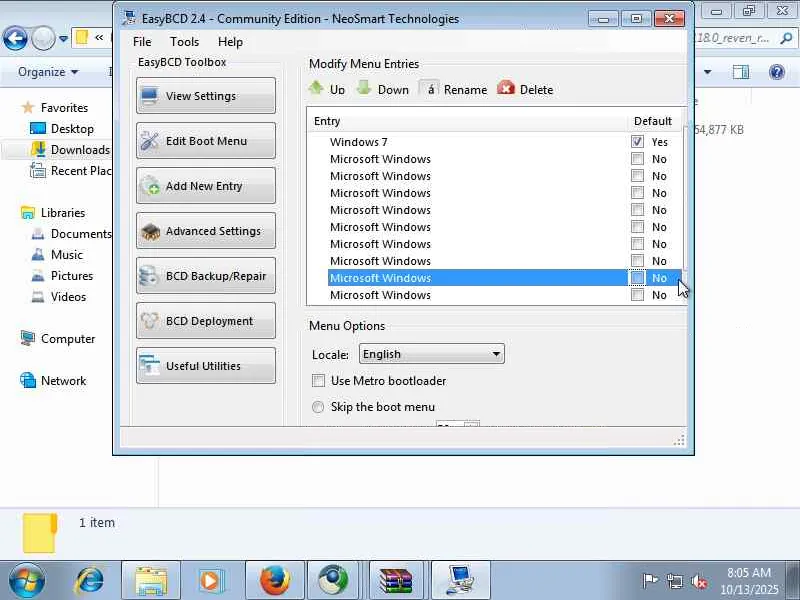
Task: Select the Windows 7 entry row
Action: [x=494, y=142]
